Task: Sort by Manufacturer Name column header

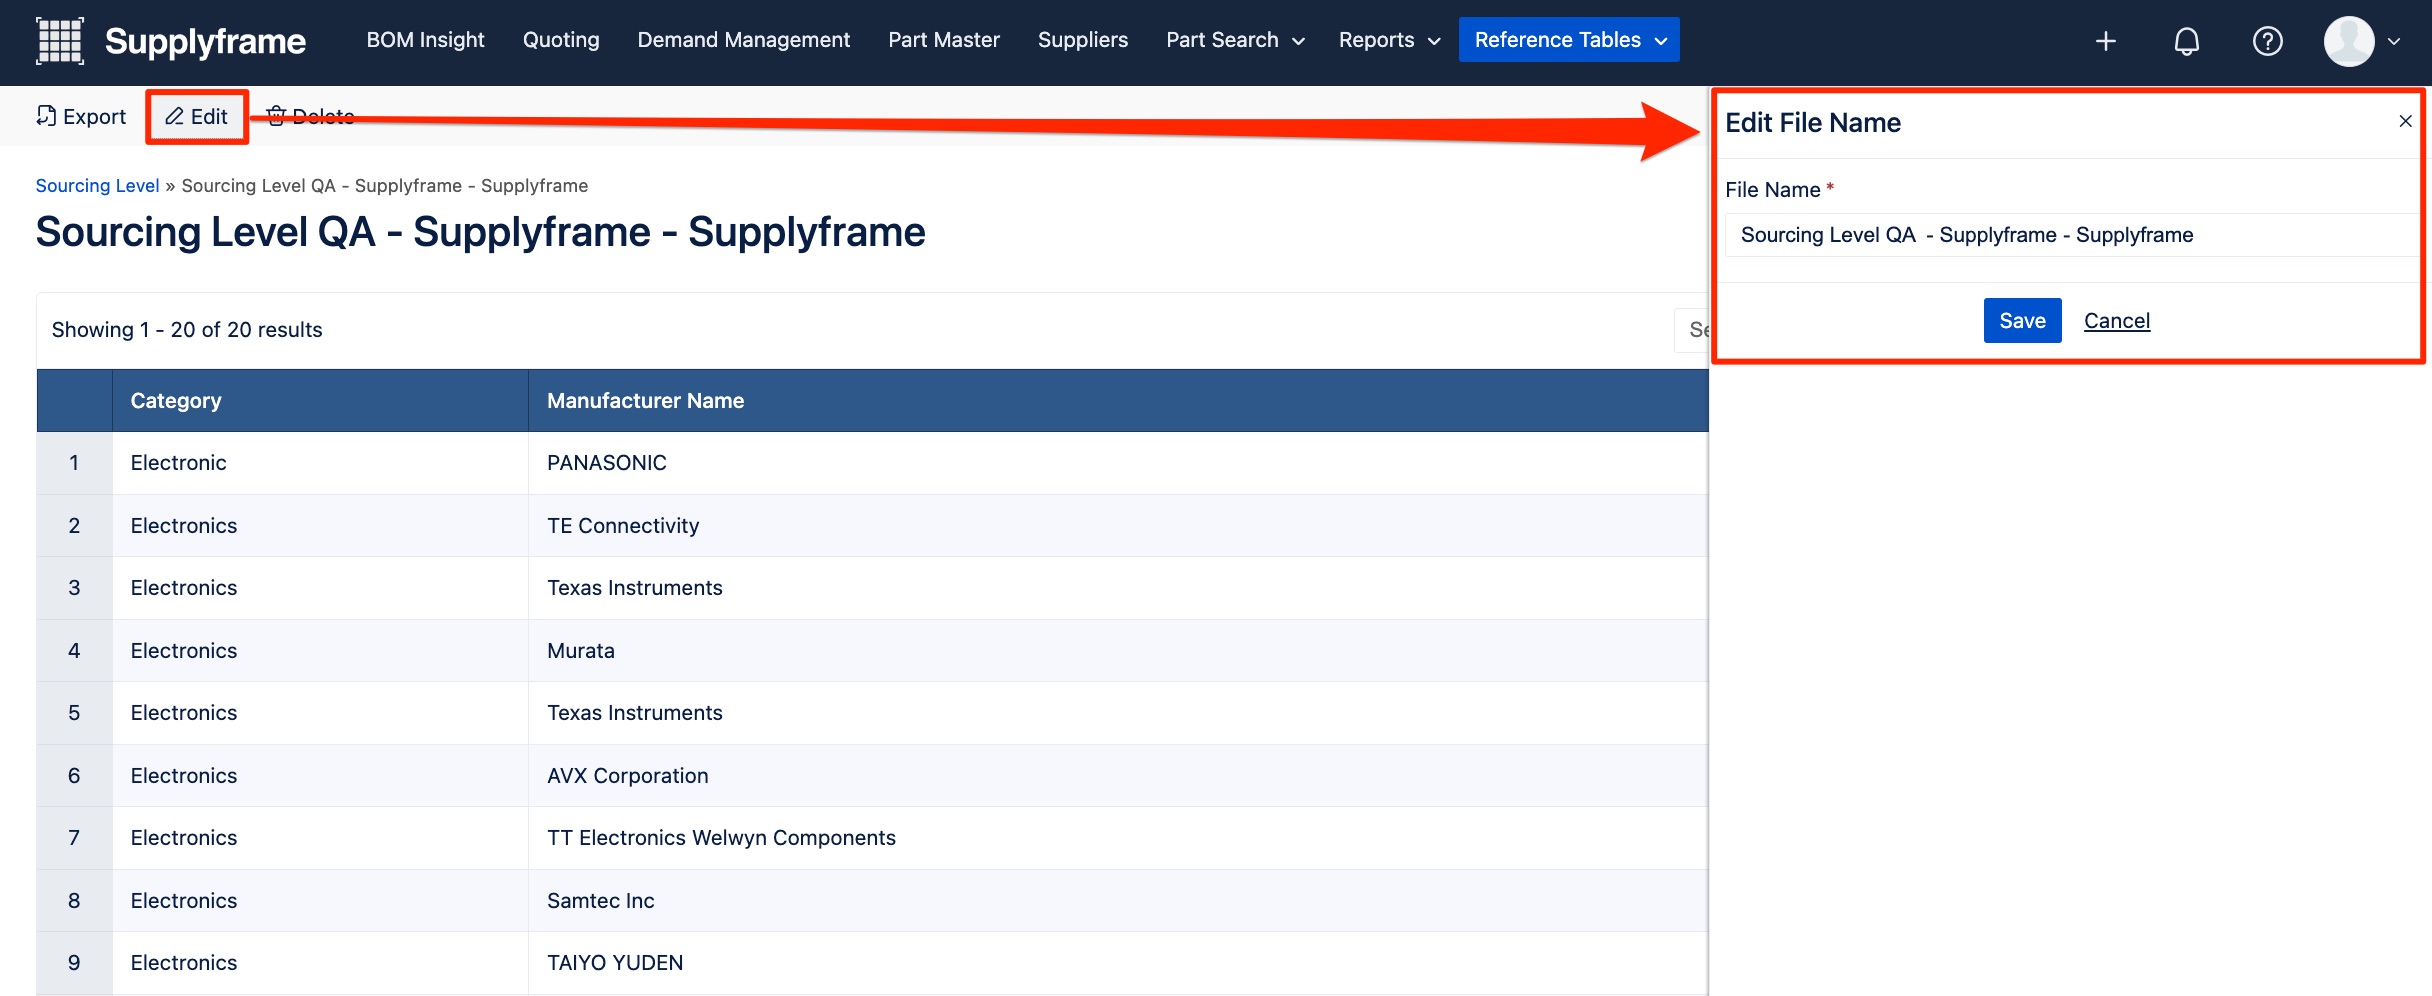Action: click(x=1118, y=401)
